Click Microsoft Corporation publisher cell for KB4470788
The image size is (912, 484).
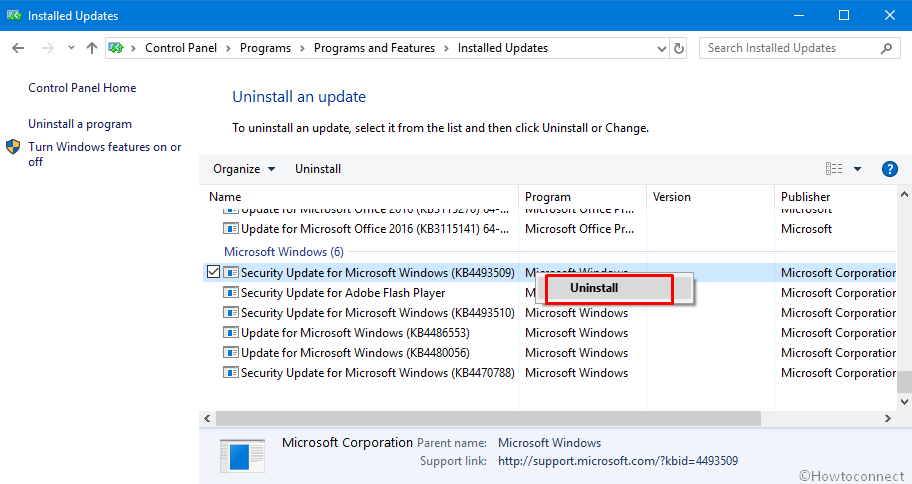click(838, 373)
